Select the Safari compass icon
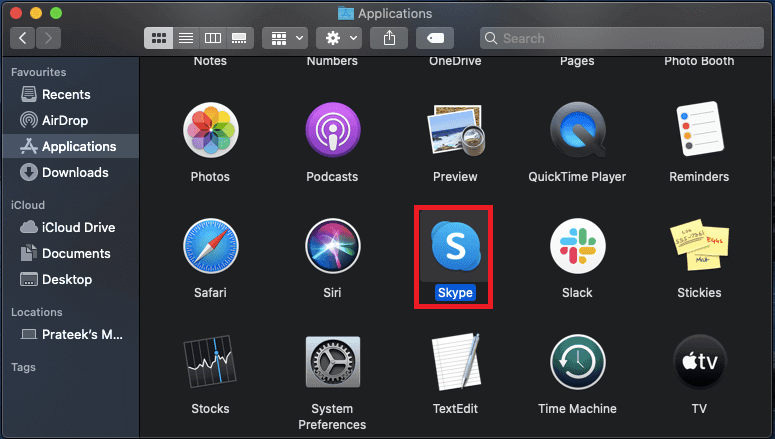Image resolution: width=775 pixels, height=439 pixels. [210, 247]
